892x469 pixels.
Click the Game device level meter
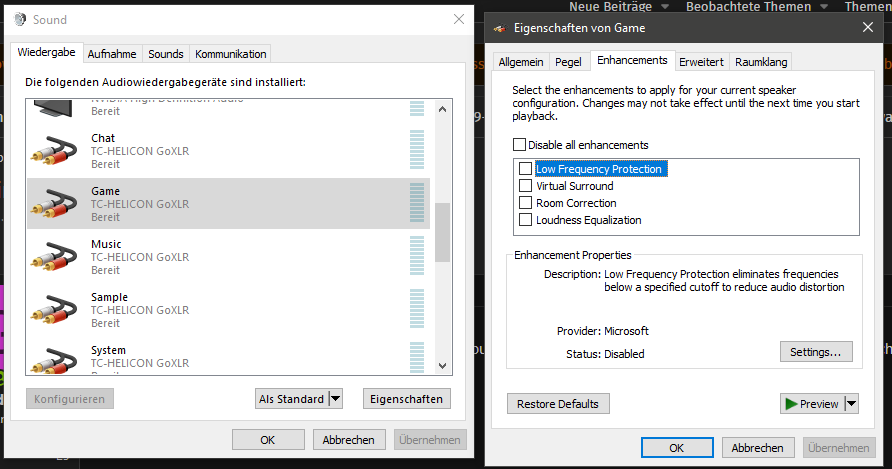[417, 203]
